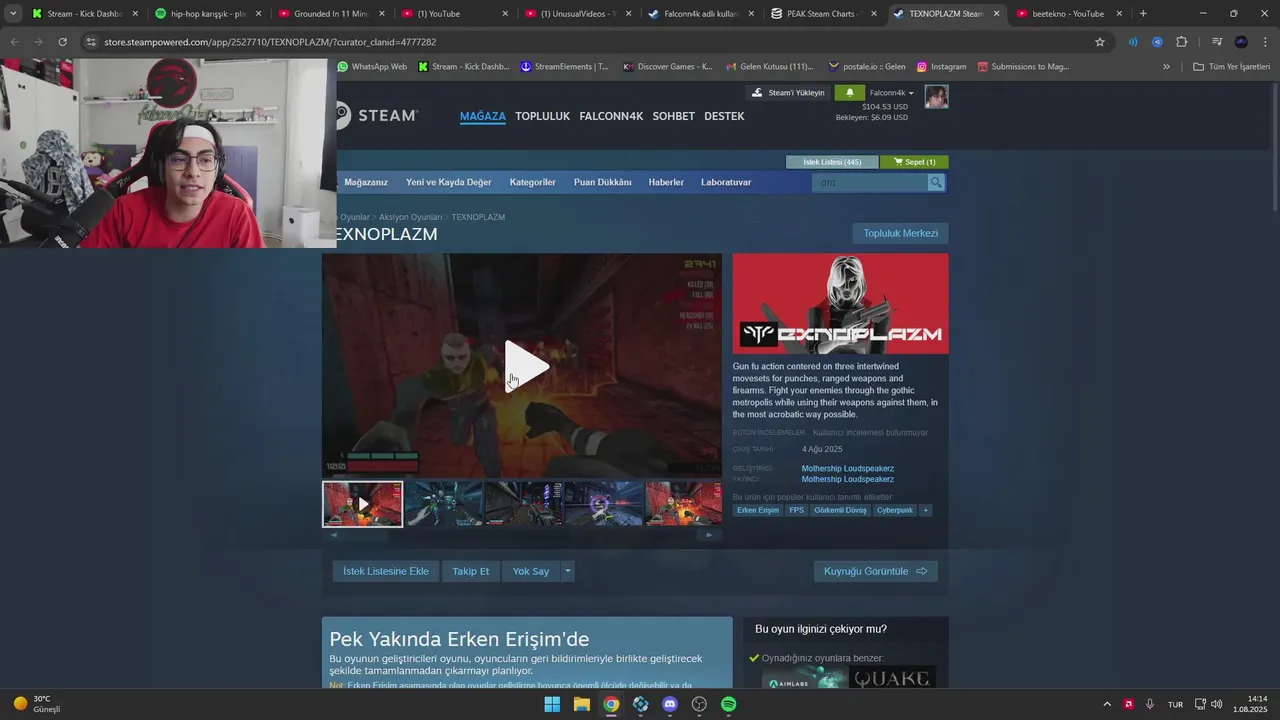Select the second screenshot thumbnail
Image resolution: width=1280 pixels, height=720 pixels.
pyautogui.click(x=443, y=504)
